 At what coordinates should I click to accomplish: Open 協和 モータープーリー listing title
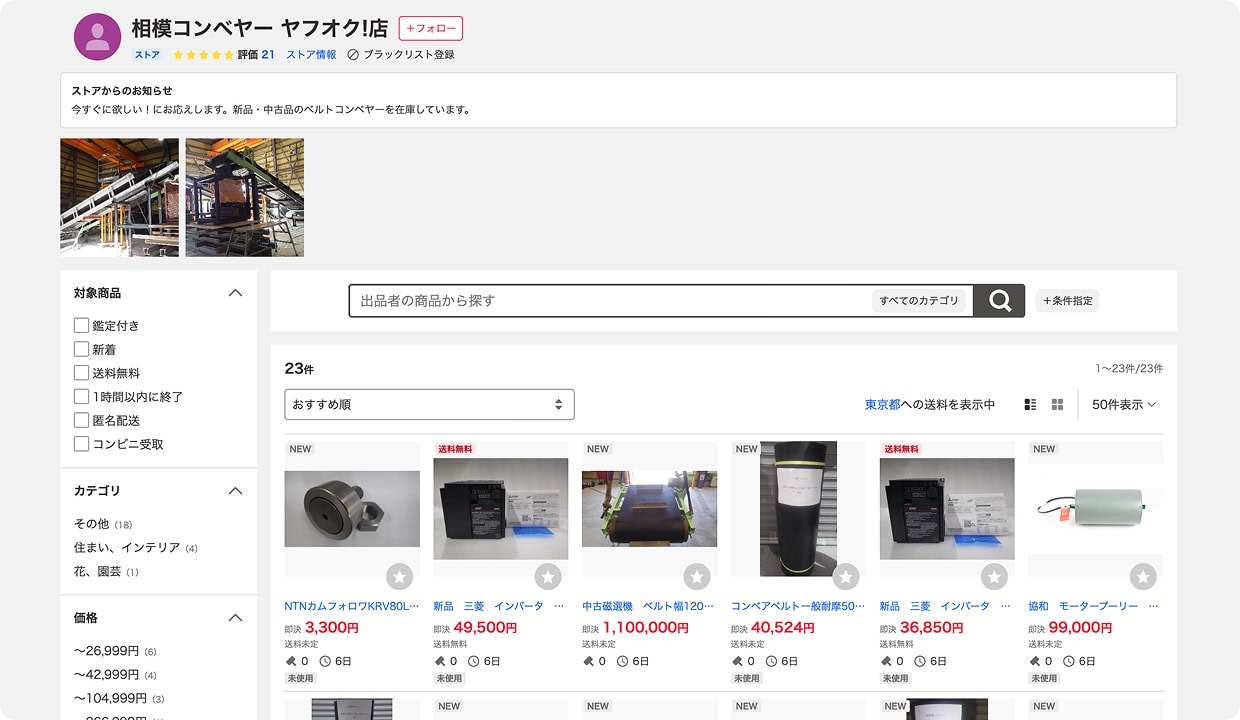(1095, 606)
